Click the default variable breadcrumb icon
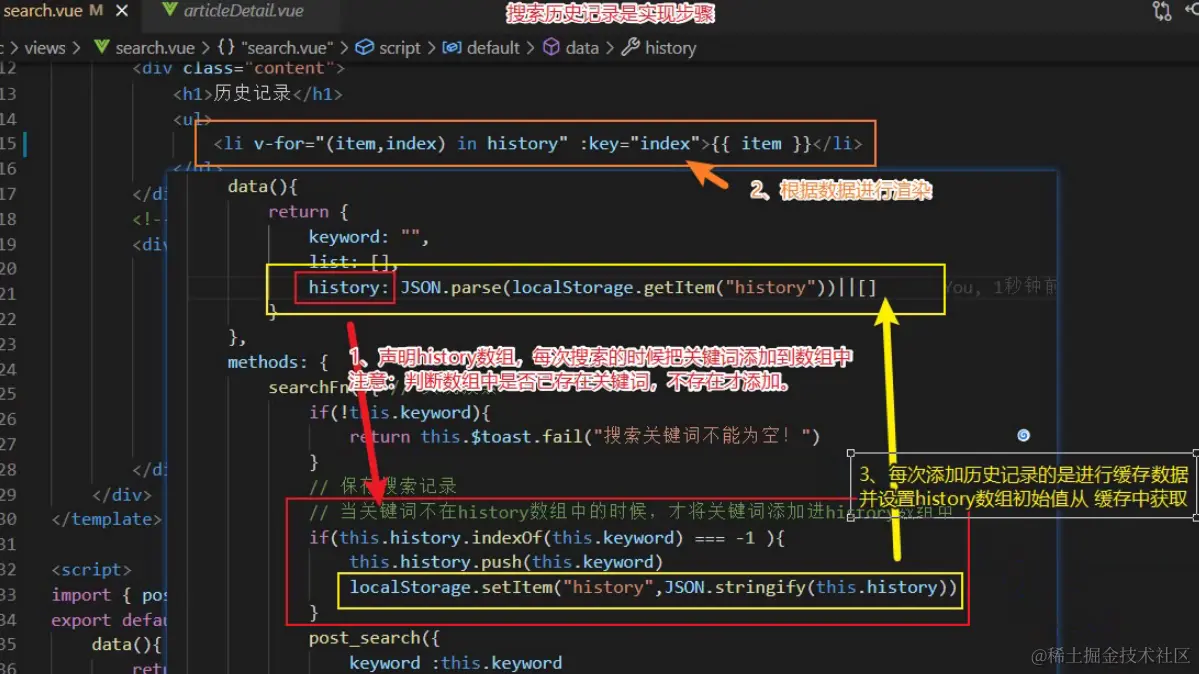The width and height of the screenshot is (1199, 674). (x=452, y=47)
